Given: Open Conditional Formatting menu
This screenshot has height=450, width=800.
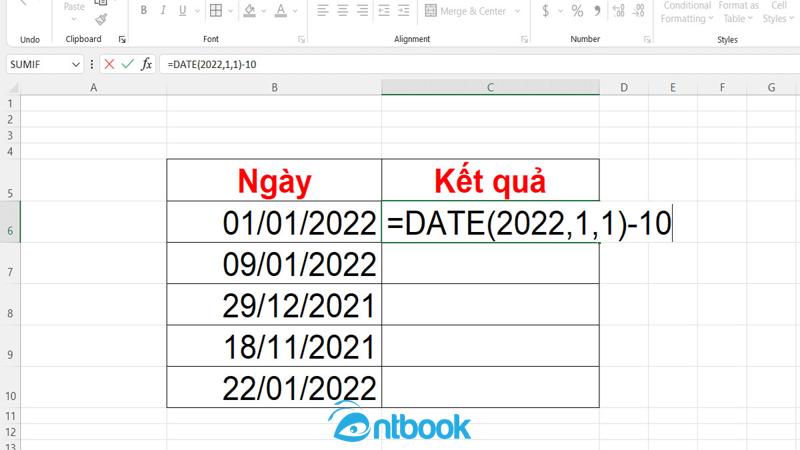Looking at the screenshot, I should click(686, 12).
